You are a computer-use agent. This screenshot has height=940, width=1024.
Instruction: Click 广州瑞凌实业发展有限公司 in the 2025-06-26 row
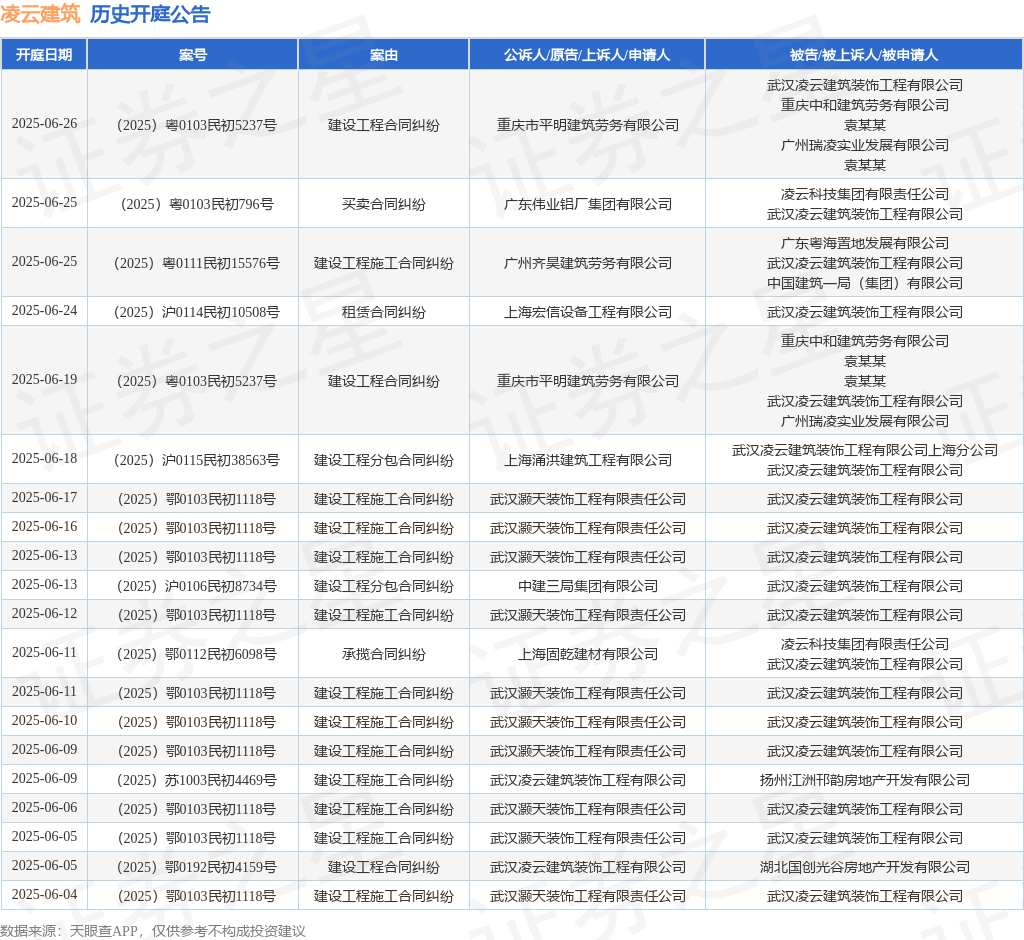tap(865, 145)
